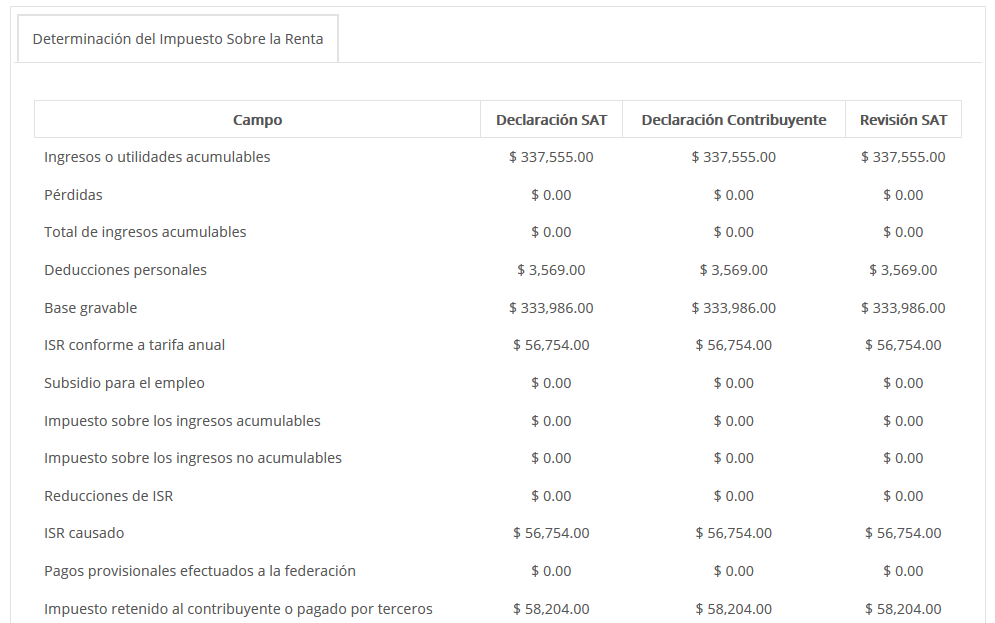Click Revisión SAT value for Deducciones personales
The height and width of the screenshot is (623, 995).
[x=903, y=270]
